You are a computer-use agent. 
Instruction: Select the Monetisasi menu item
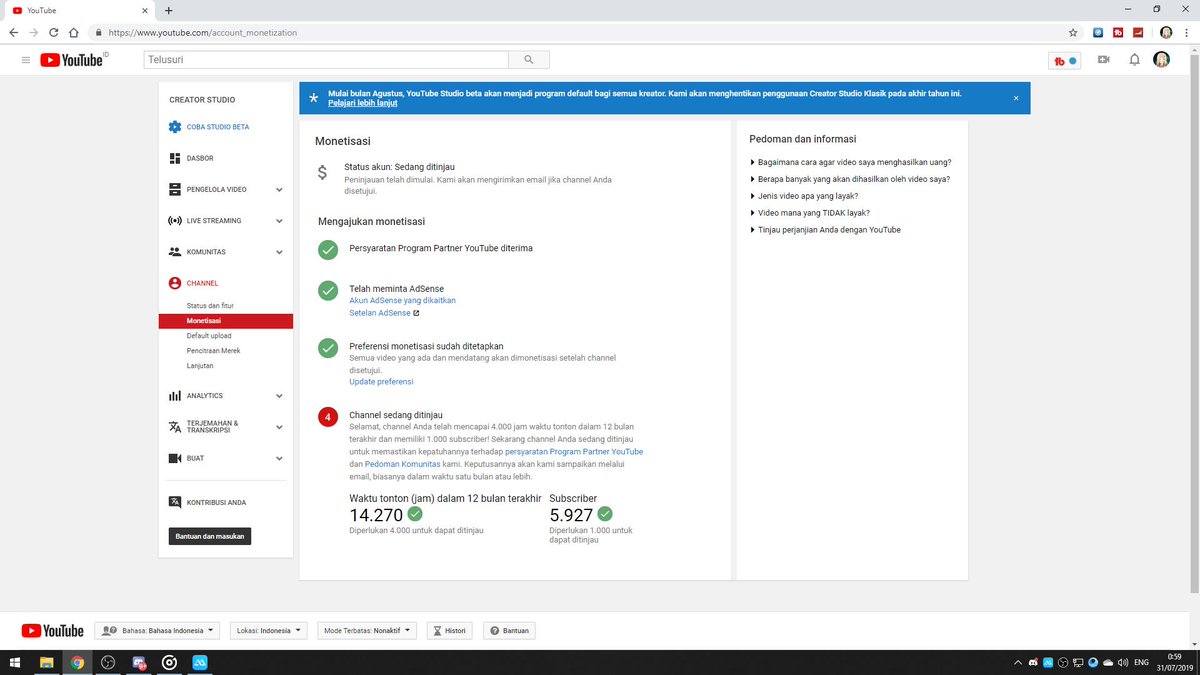point(225,321)
